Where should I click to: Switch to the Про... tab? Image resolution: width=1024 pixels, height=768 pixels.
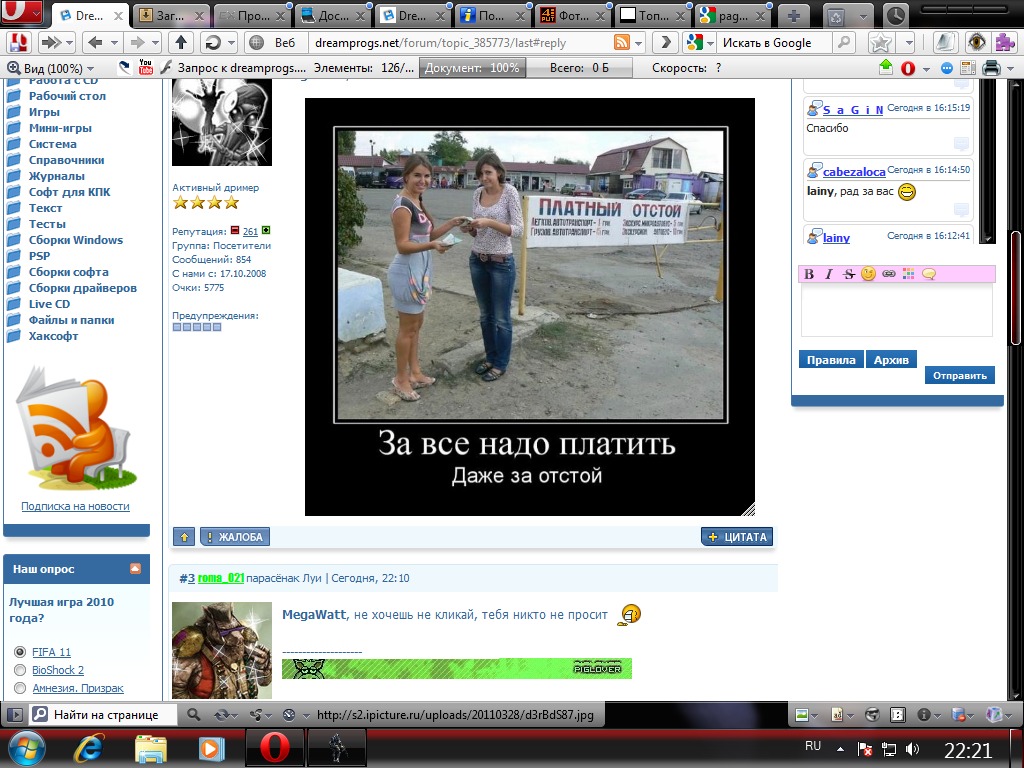251,16
